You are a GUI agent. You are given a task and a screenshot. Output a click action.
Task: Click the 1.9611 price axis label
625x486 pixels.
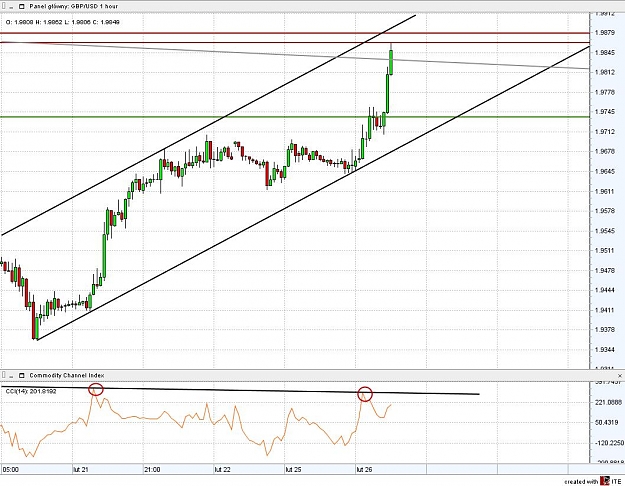click(604, 191)
